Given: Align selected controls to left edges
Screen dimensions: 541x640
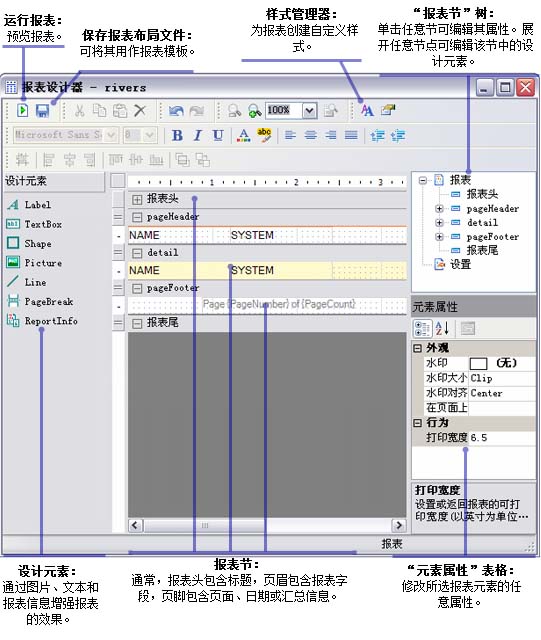Looking at the screenshot, I should point(49,160).
